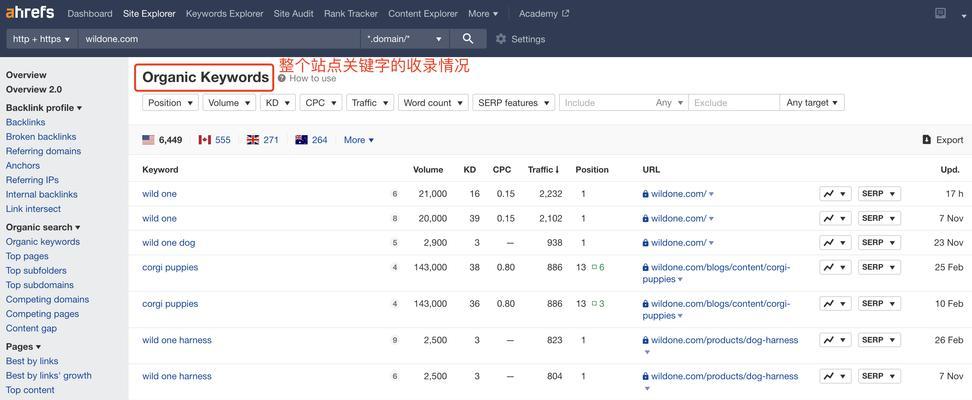Open notifications icon at top right
The height and width of the screenshot is (400, 972).
tap(940, 13)
